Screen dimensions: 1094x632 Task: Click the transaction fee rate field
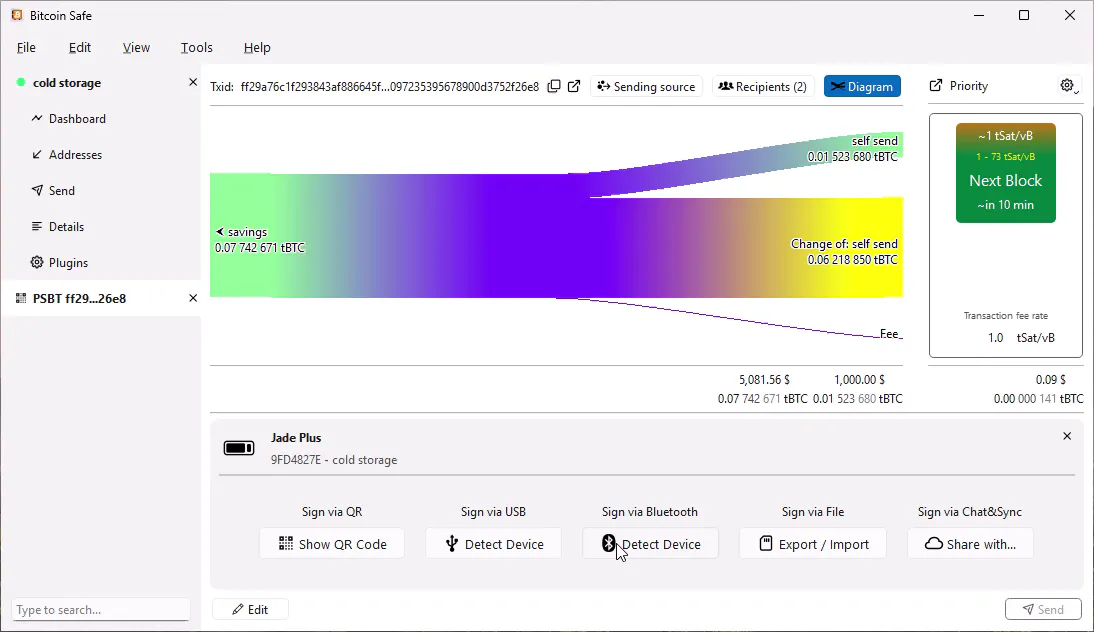(996, 338)
